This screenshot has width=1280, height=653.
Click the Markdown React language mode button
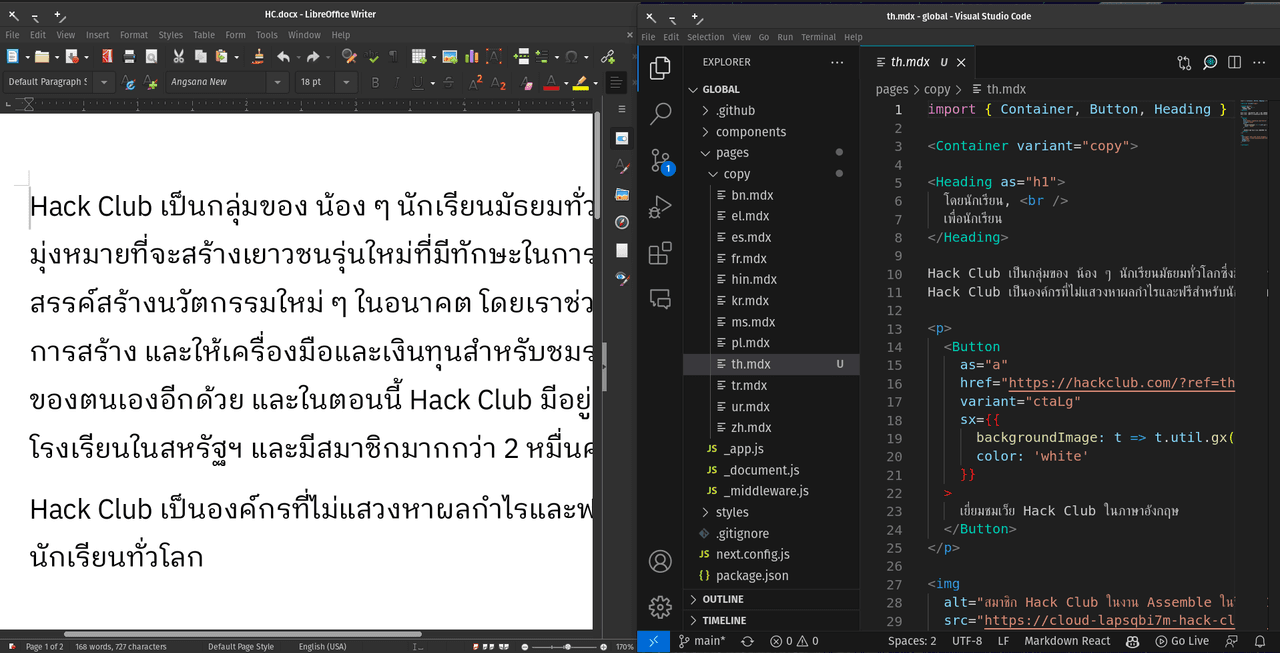tap(1068, 641)
